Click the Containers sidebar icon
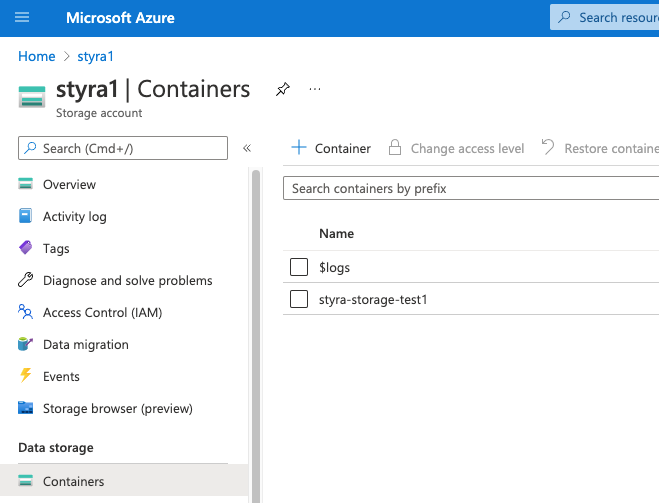Screen dimensions: 659x503 26,480
